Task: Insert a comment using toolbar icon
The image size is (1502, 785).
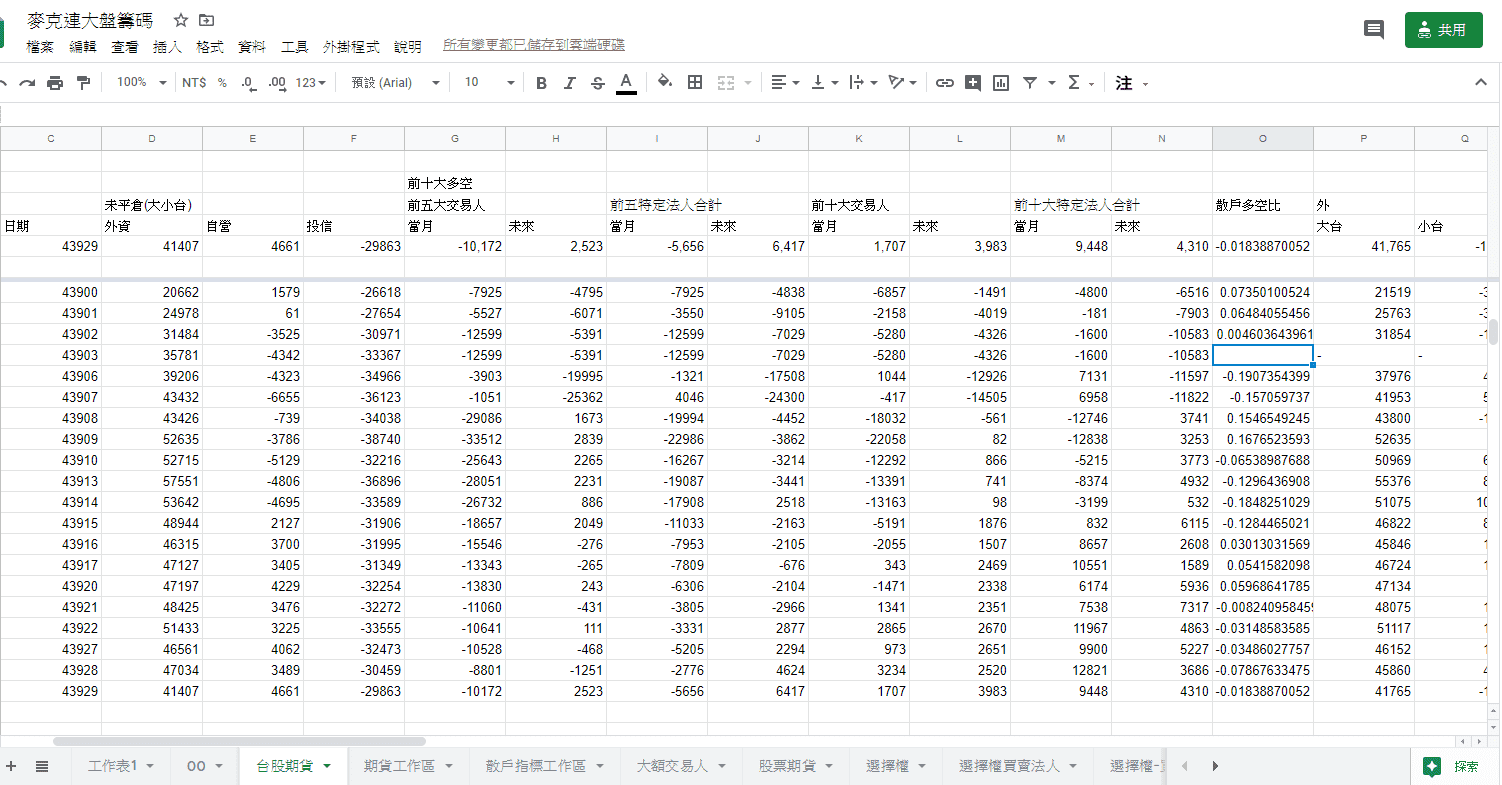Action: pyautogui.click(x=972, y=83)
